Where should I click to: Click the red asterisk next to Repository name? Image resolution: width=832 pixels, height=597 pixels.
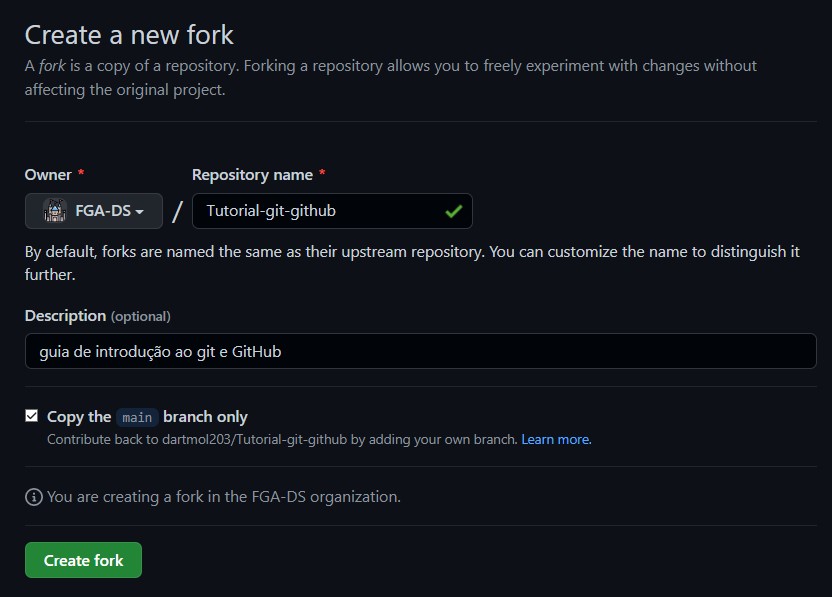[321, 172]
